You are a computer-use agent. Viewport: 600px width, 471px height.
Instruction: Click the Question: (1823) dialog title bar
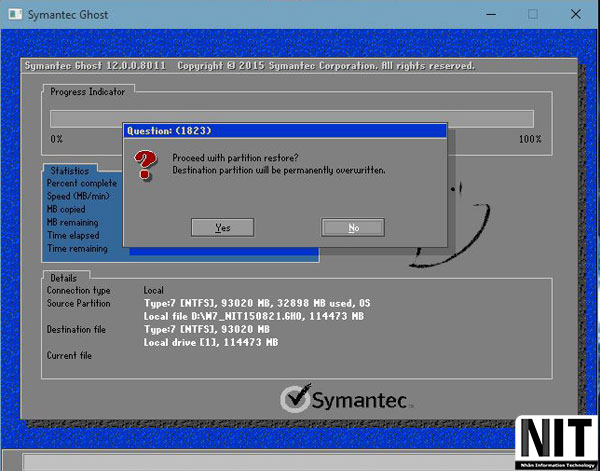coord(285,131)
